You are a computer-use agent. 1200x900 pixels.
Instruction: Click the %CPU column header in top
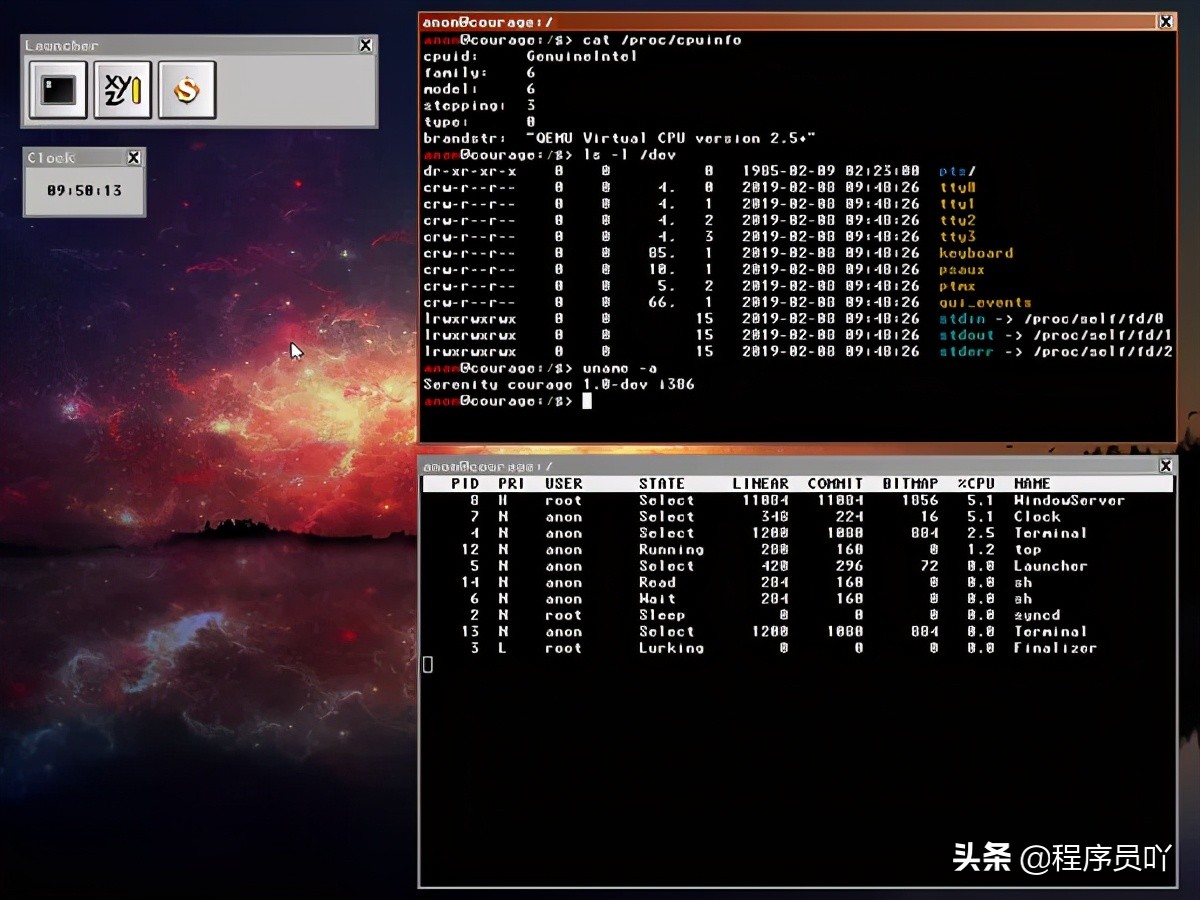pos(975,483)
